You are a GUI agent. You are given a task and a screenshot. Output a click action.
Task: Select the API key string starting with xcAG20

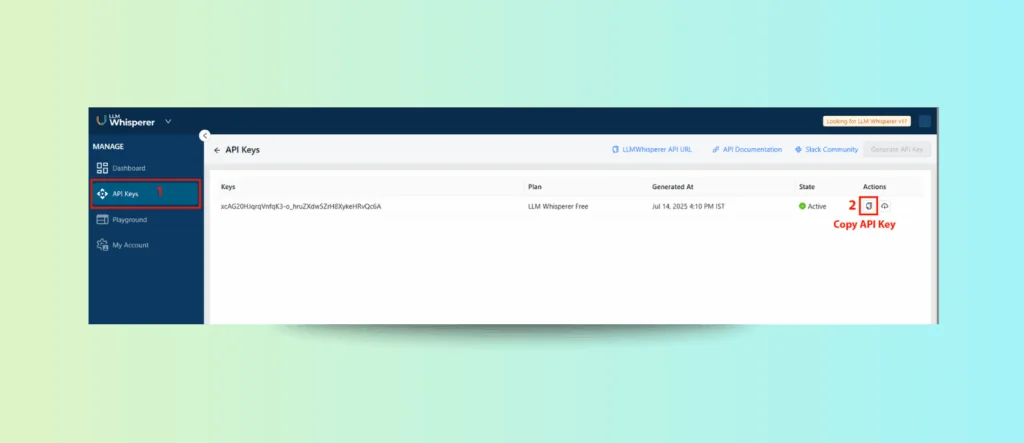(x=301, y=206)
